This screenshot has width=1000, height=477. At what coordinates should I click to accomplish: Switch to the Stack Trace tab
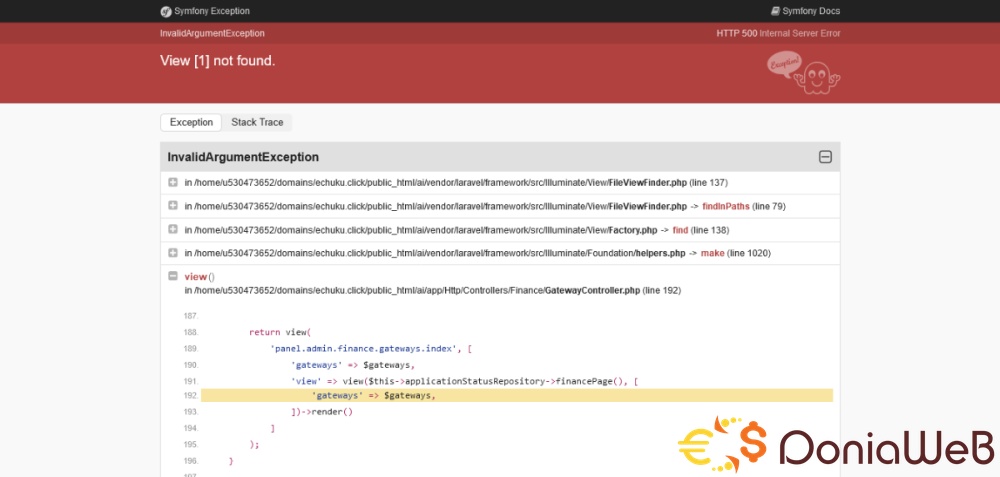point(257,122)
